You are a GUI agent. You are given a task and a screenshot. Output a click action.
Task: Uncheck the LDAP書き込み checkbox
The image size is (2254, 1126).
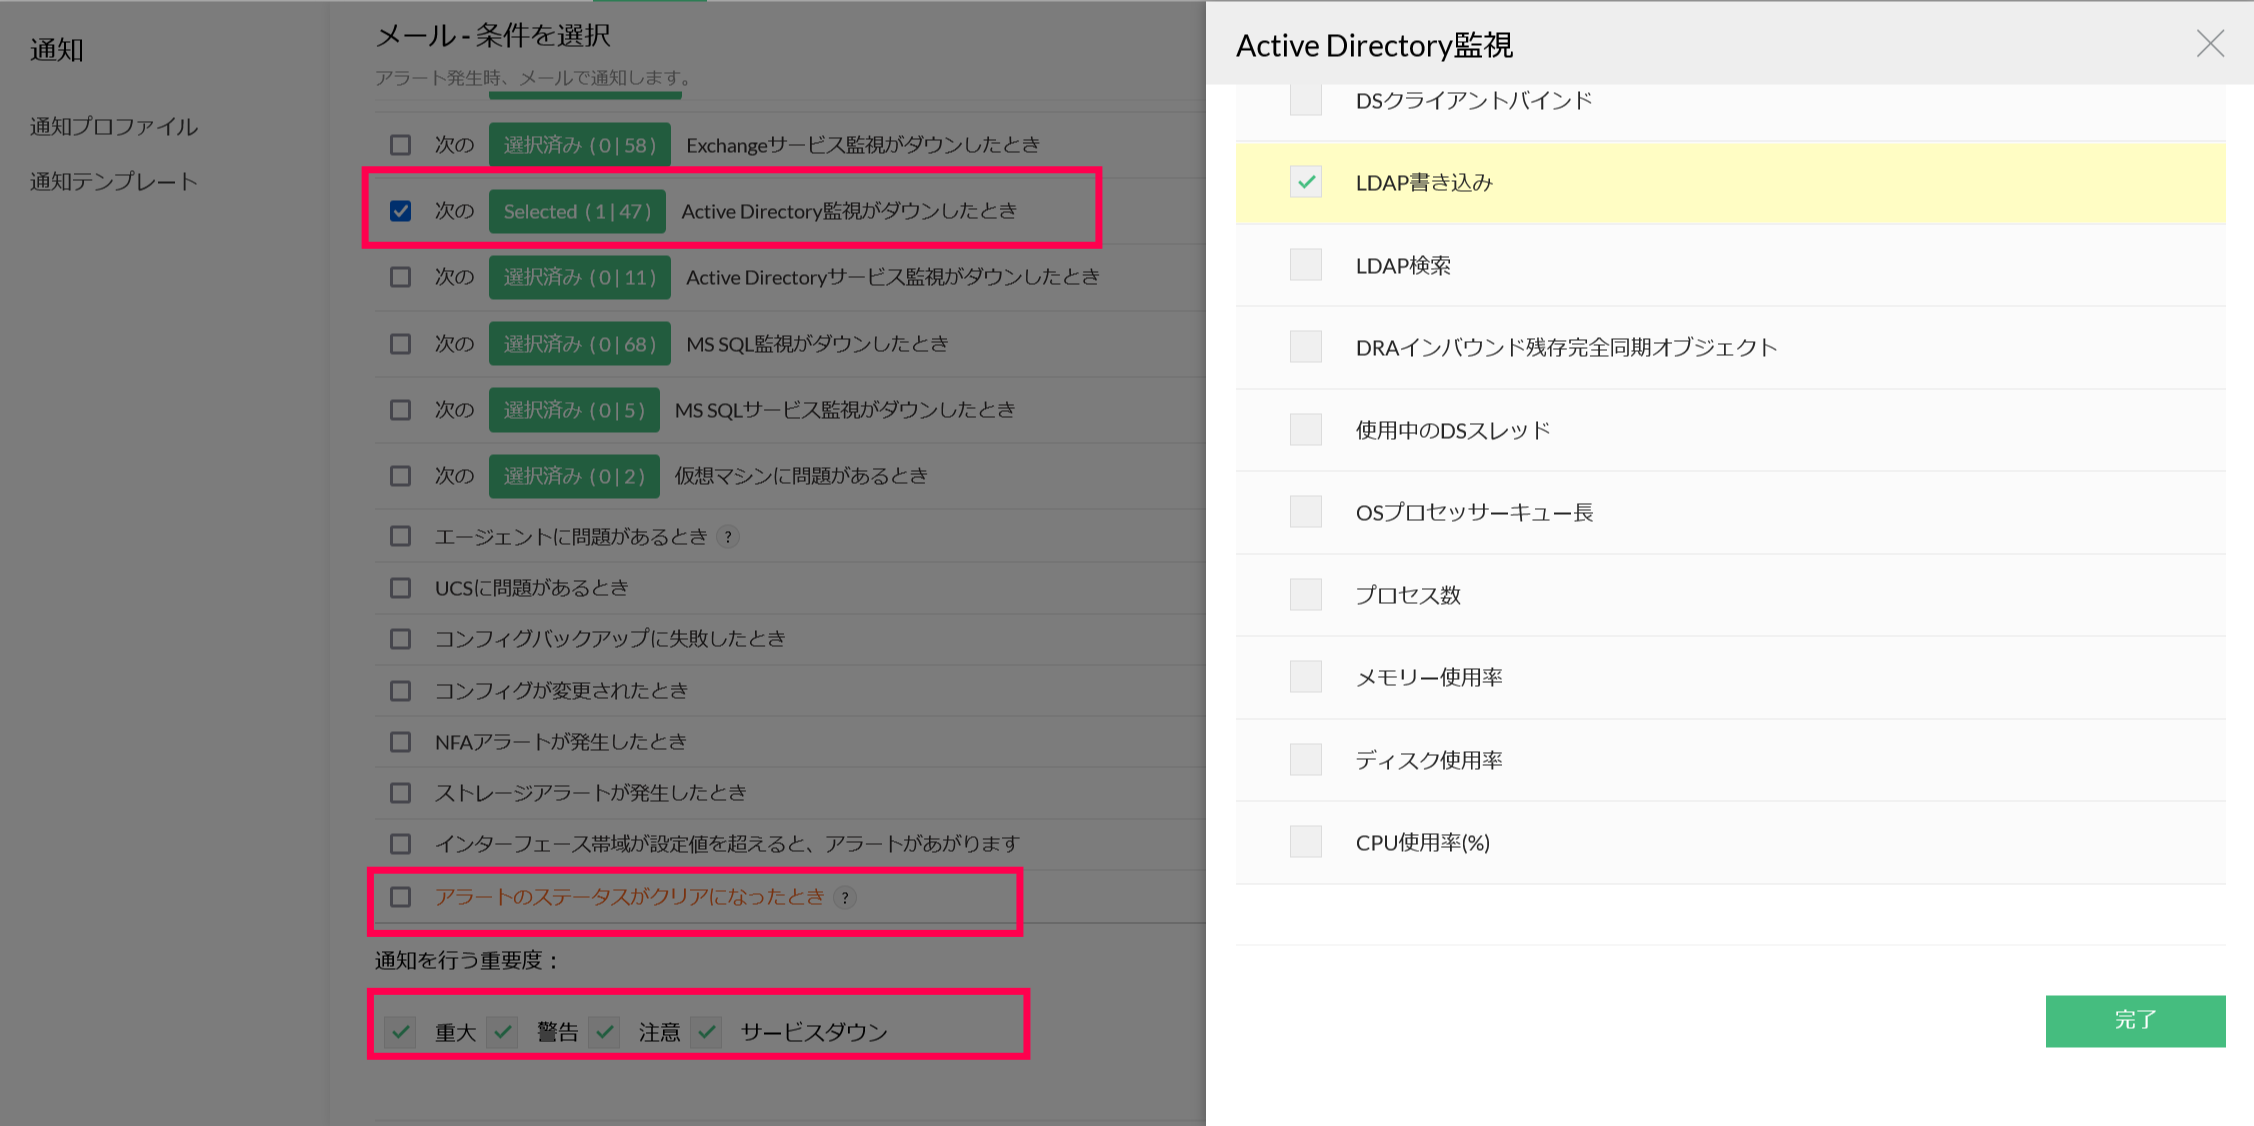tap(1305, 182)
